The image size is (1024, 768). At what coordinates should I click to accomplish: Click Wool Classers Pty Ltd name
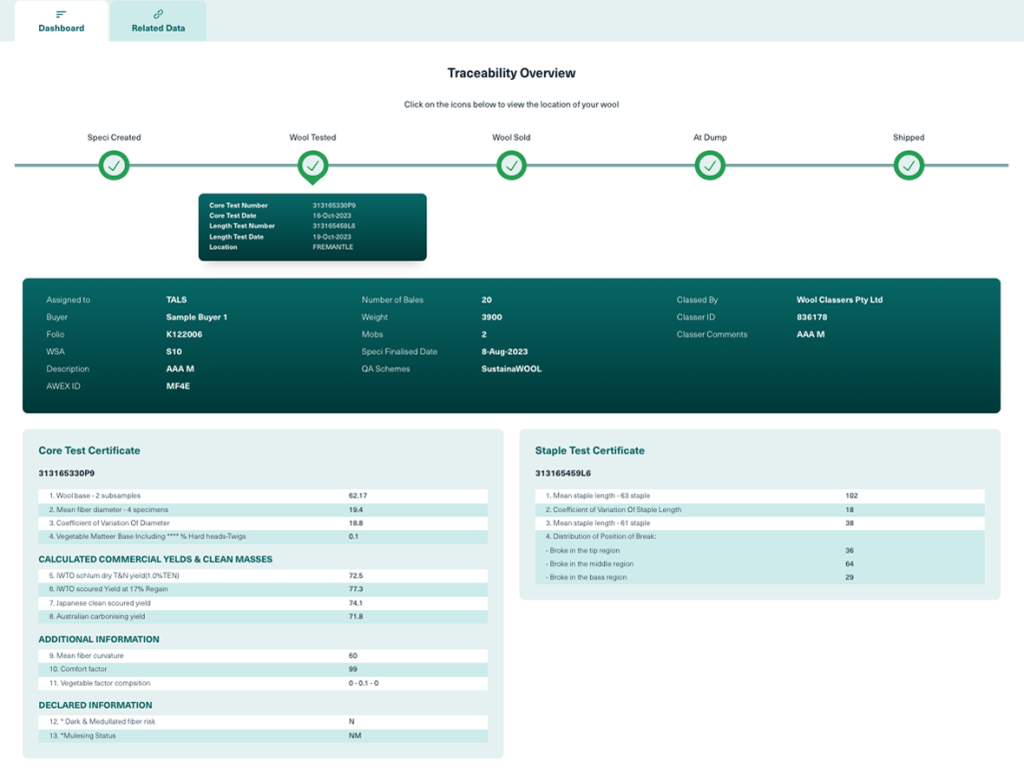point(839,300)
